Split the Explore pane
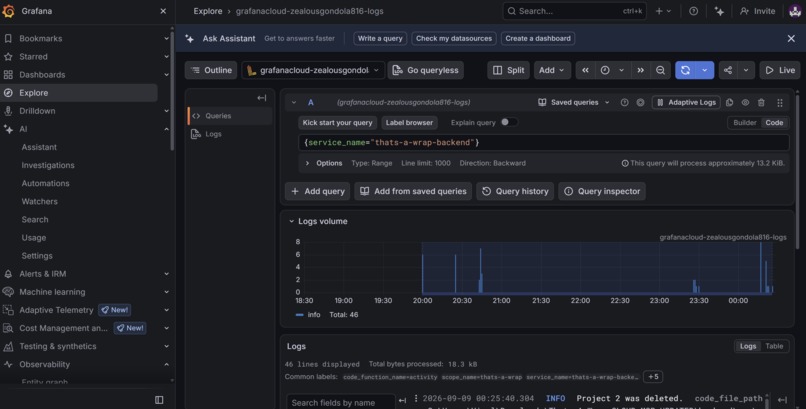The width and height of the screenshot is (806, 409). click(x=508, y=70)
